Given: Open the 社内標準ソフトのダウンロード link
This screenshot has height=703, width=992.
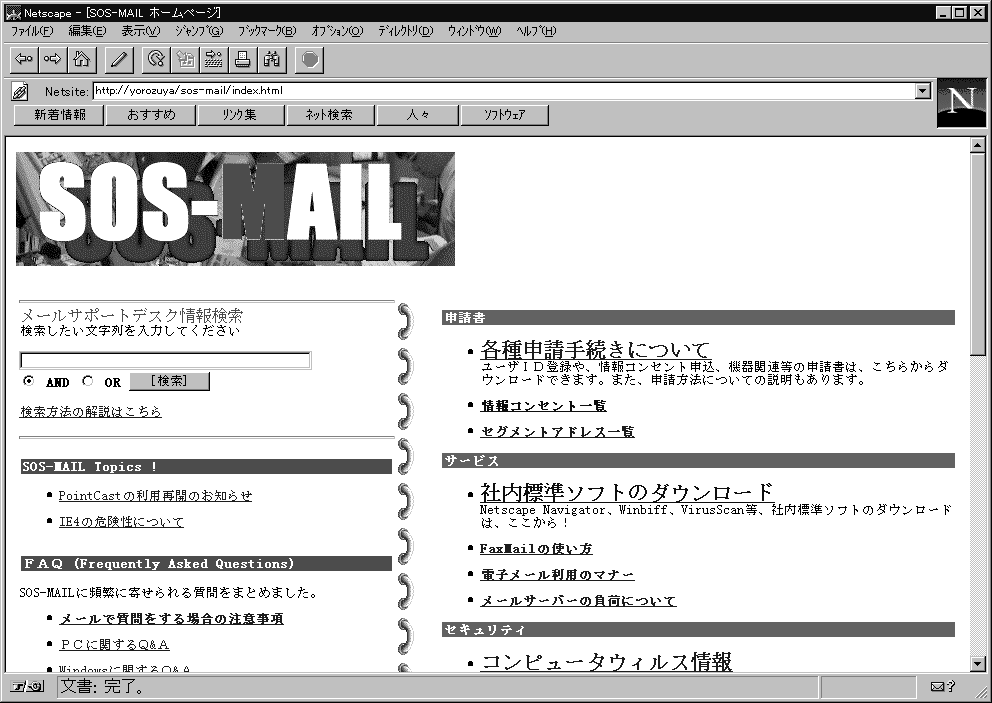Looking at the screenshot, I should (x=627, y=492).
